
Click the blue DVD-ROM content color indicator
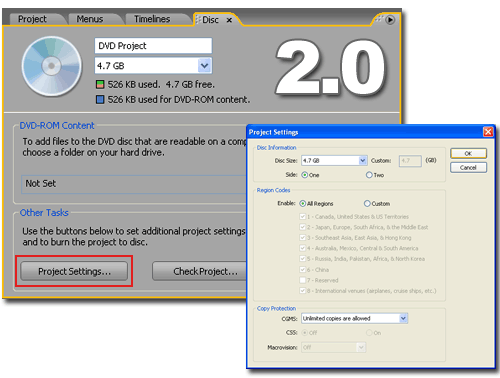(100, 99)
